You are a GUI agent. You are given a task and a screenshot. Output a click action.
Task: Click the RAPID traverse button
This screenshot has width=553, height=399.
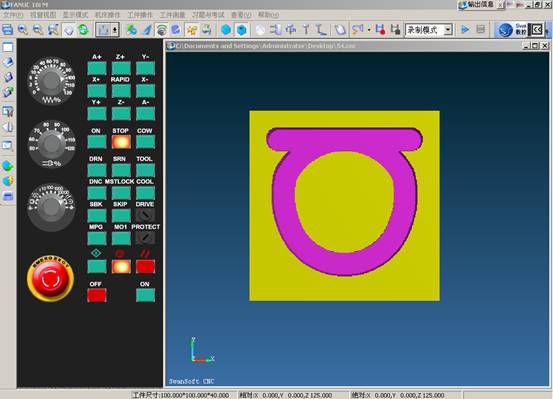[x=121, y=91]
